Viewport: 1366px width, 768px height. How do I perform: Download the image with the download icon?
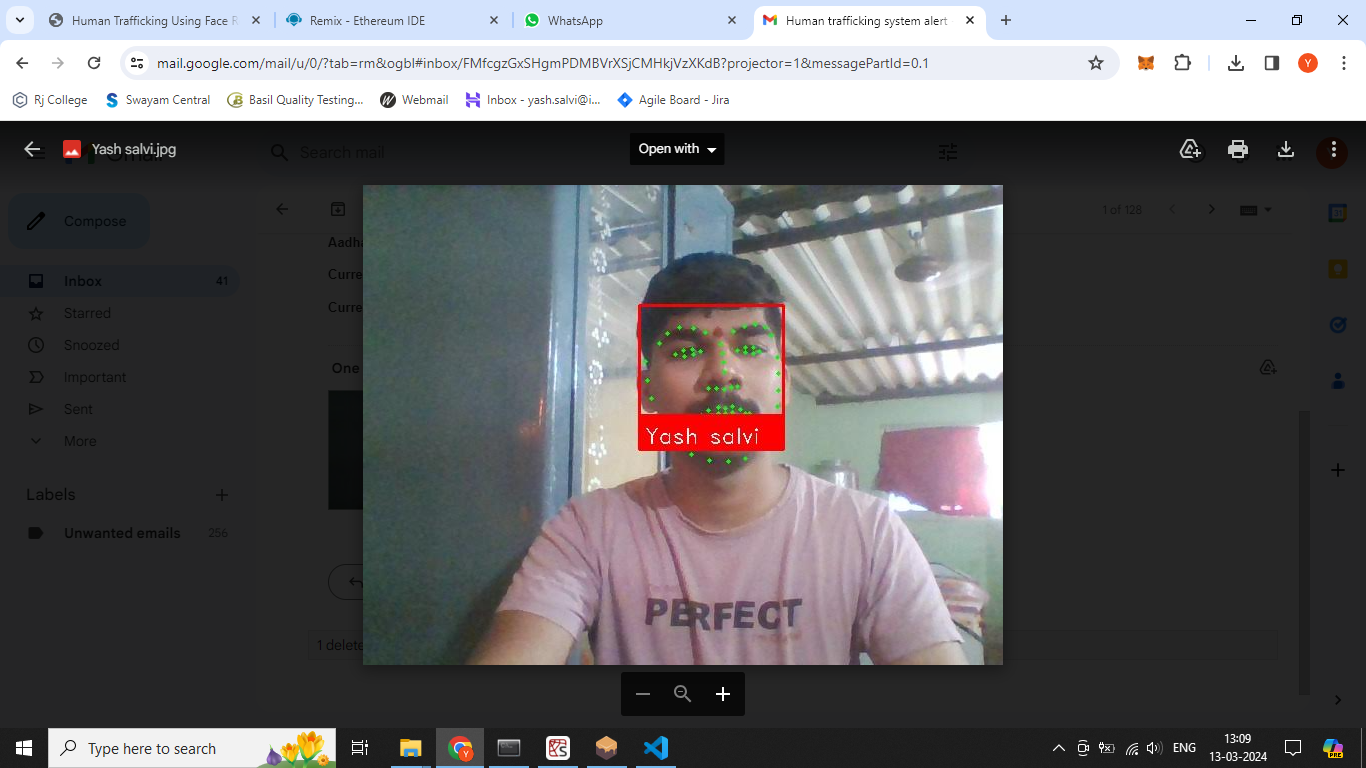click(x=1286, y=150)
